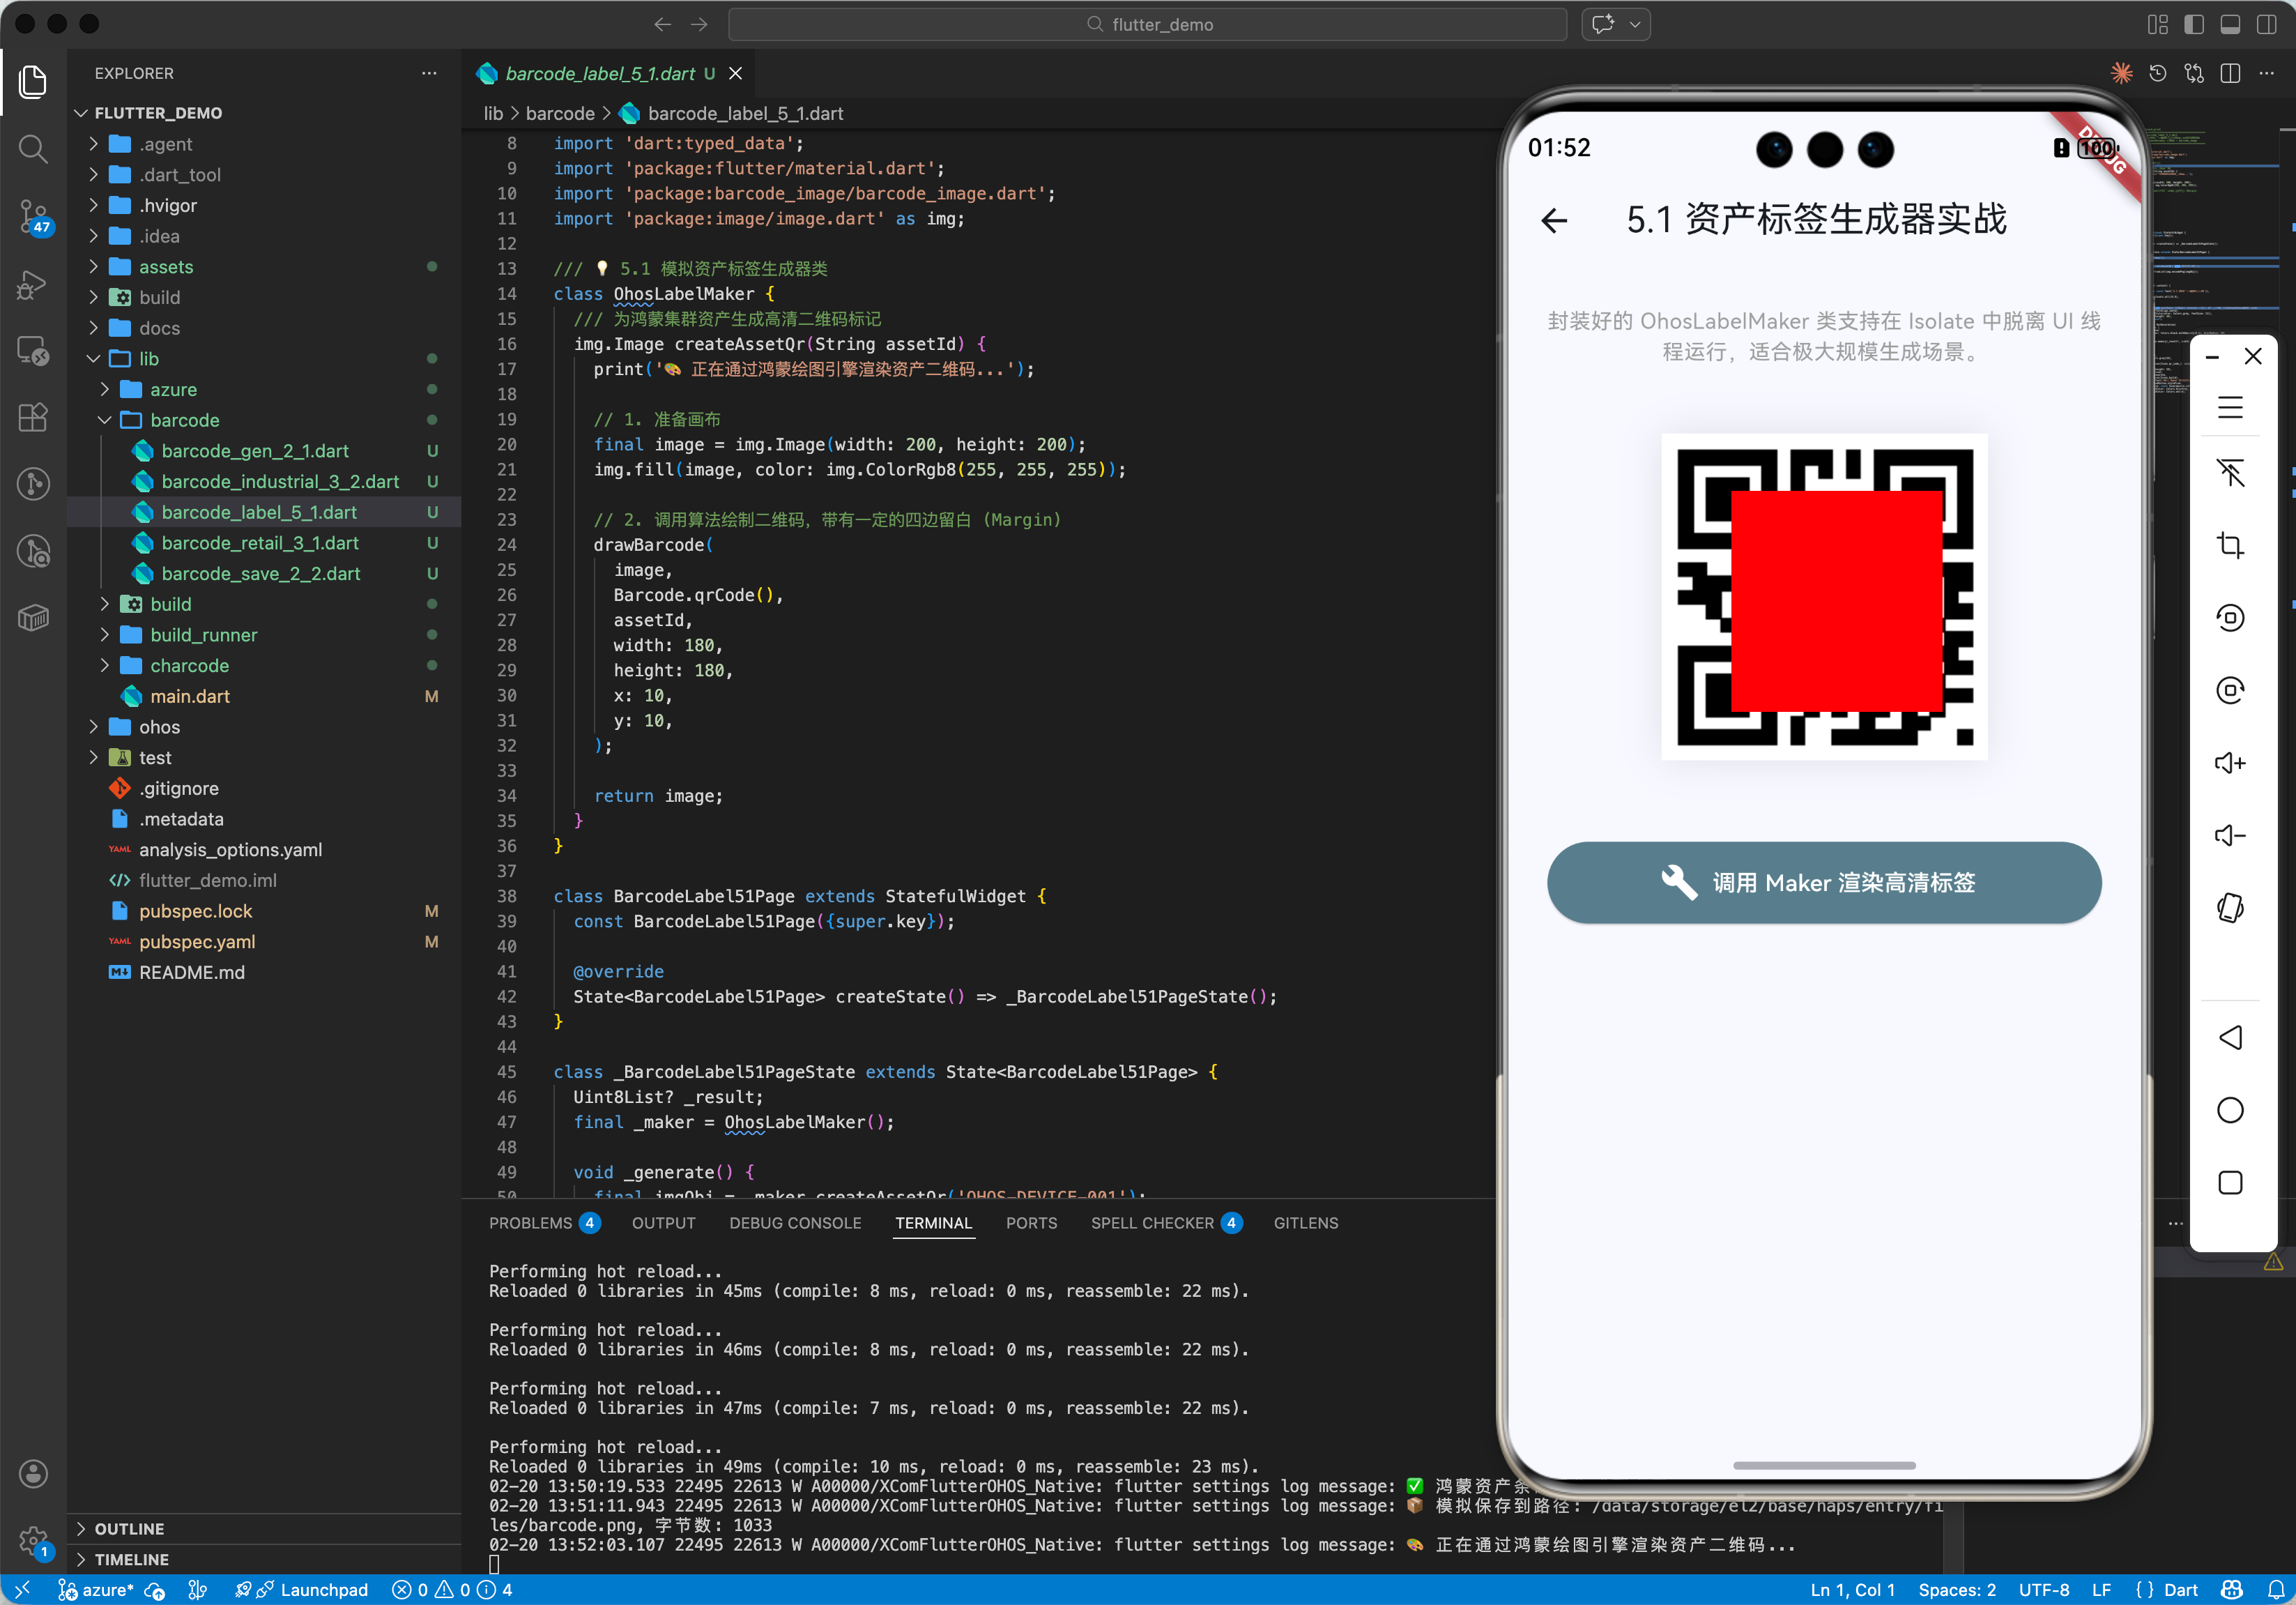The height and width of the screenshot is (1605, 2296).
Task: Click Launchpad in status bar
Action: point(323,1590)
